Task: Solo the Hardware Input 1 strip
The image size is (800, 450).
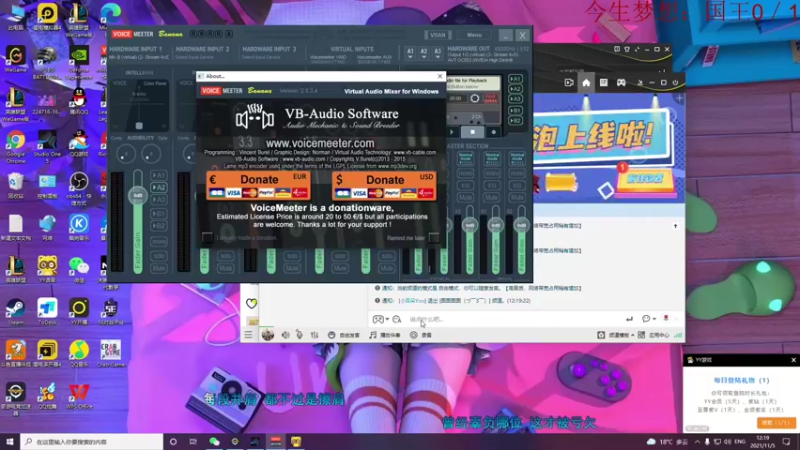Action: coord(159,256)
